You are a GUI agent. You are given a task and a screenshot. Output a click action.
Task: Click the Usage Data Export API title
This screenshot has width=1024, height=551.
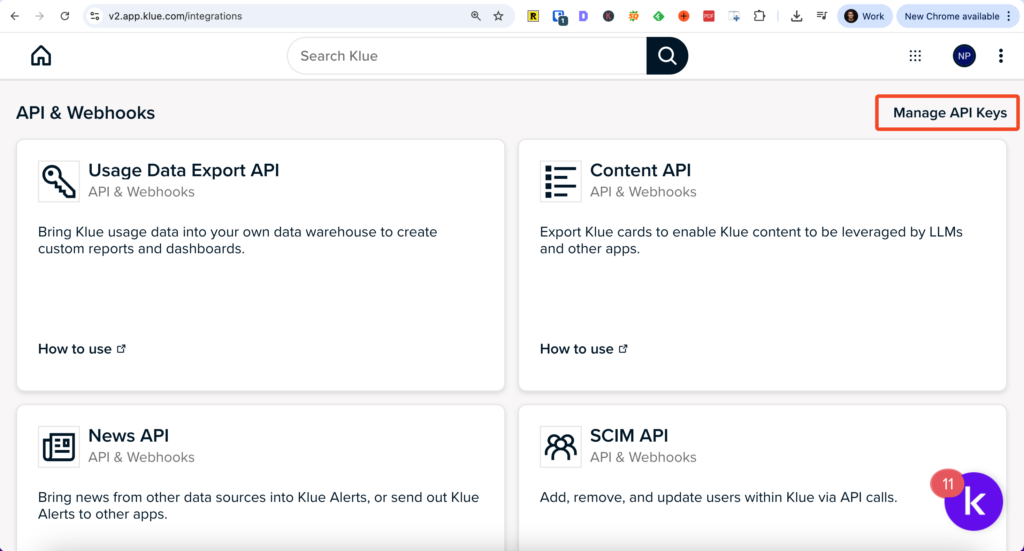tap(184, 170)
